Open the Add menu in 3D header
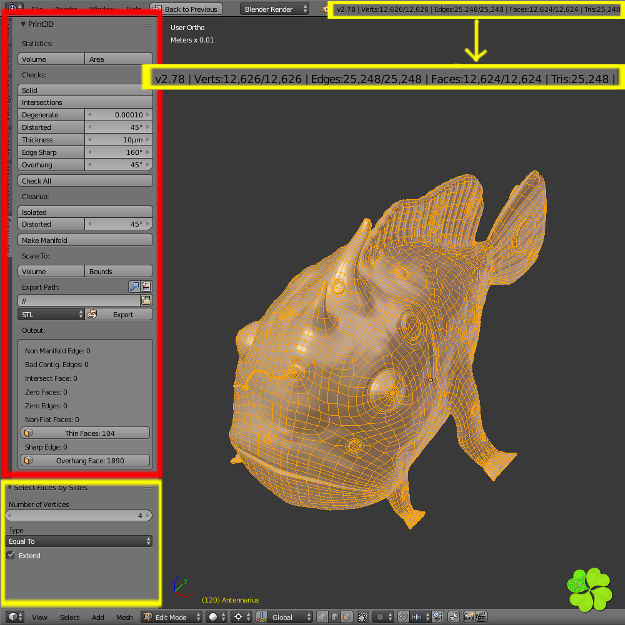Screen dimensions: 625x625 (98, 617)
